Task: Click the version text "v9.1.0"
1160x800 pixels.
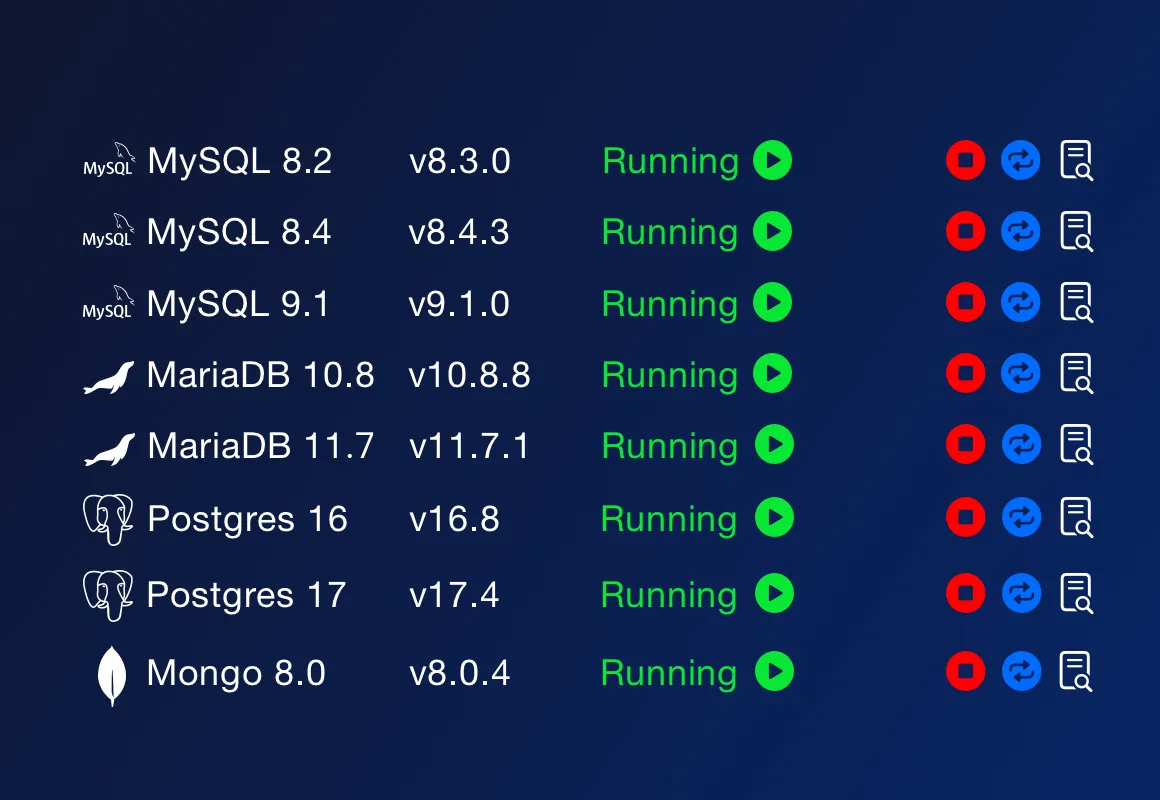Action: click(459, 303)
